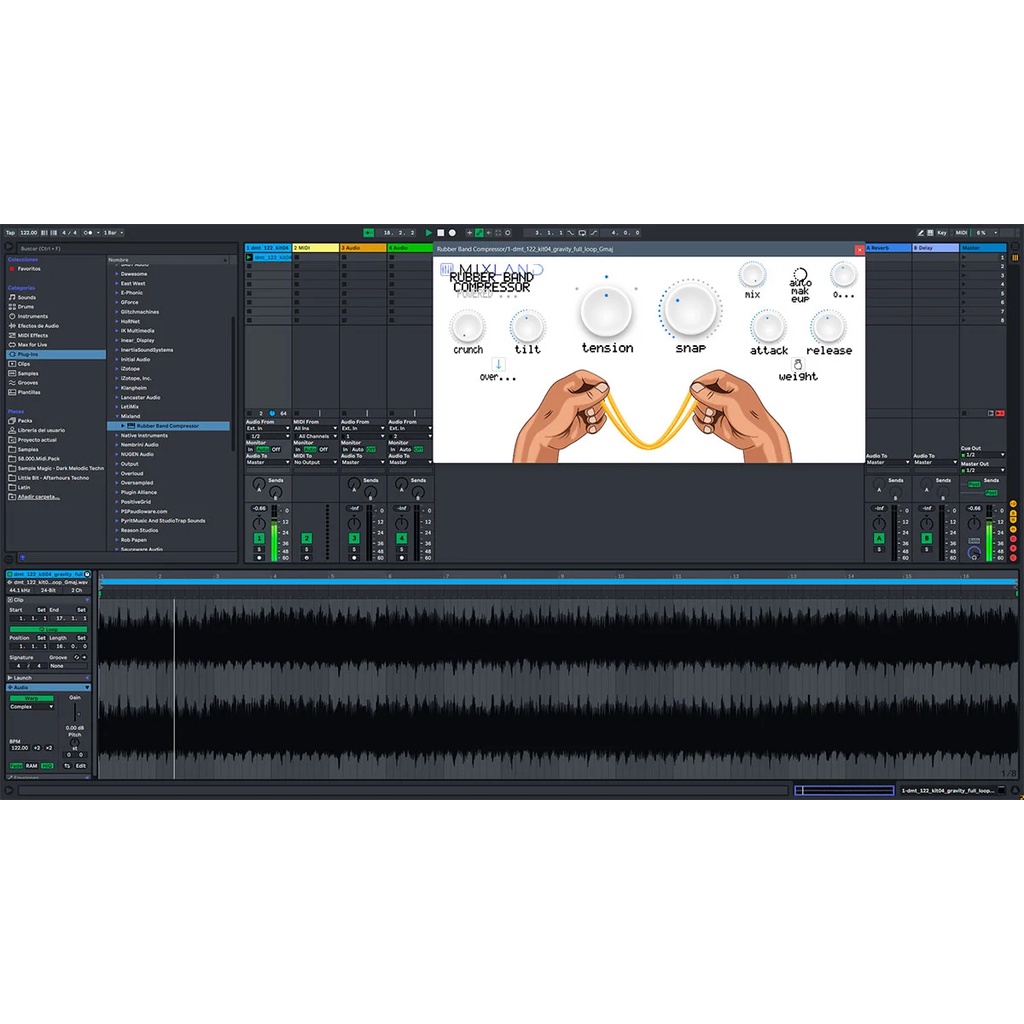
Task: Click the tilt knob in compressor
Action: pyautogui.click(x=528, y=327)
